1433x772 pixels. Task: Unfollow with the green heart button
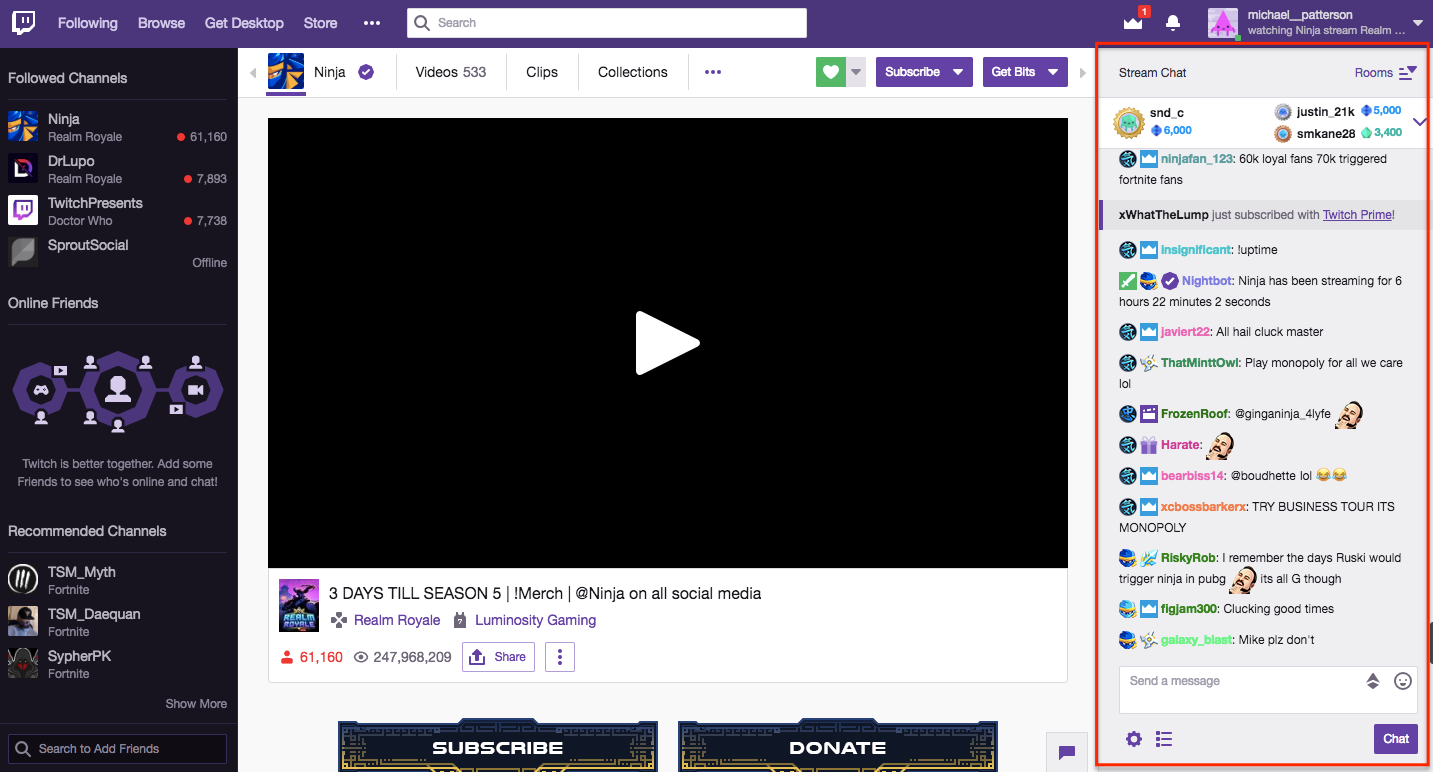(831, 72)
